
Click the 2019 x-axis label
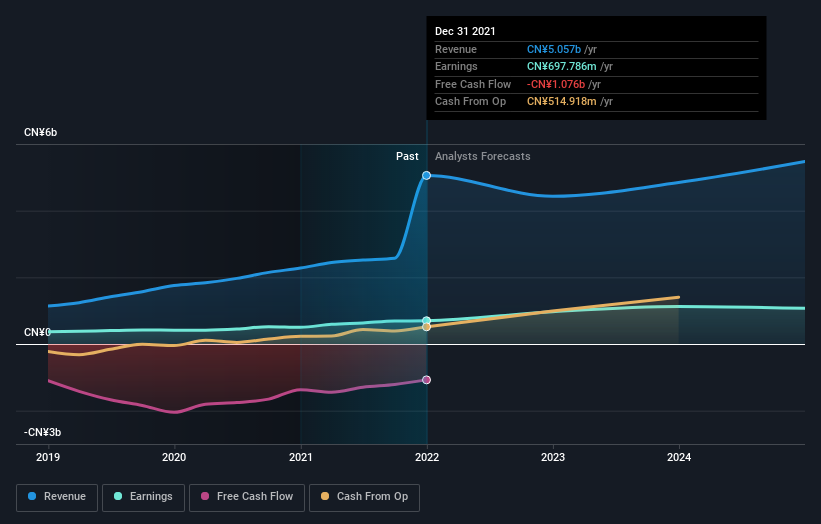pos(48,458)
